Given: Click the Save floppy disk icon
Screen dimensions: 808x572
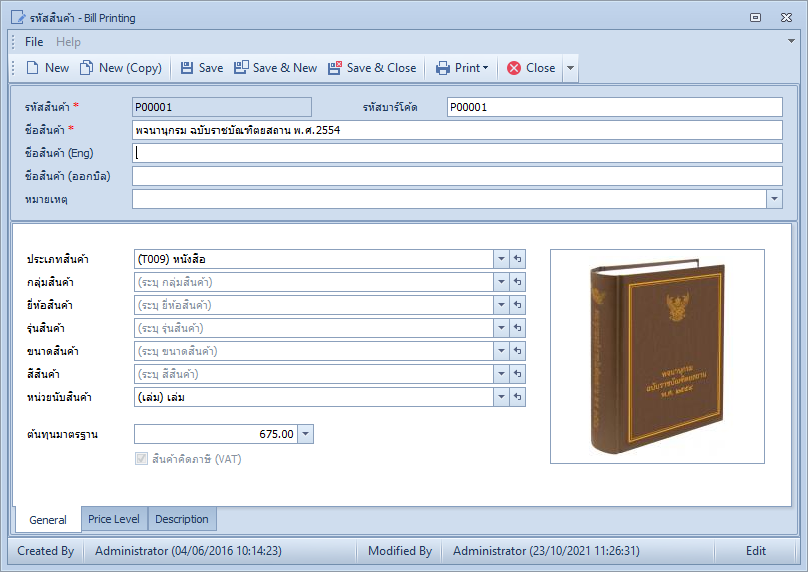Looking at the screenshot, I should (x=187, y=68).
